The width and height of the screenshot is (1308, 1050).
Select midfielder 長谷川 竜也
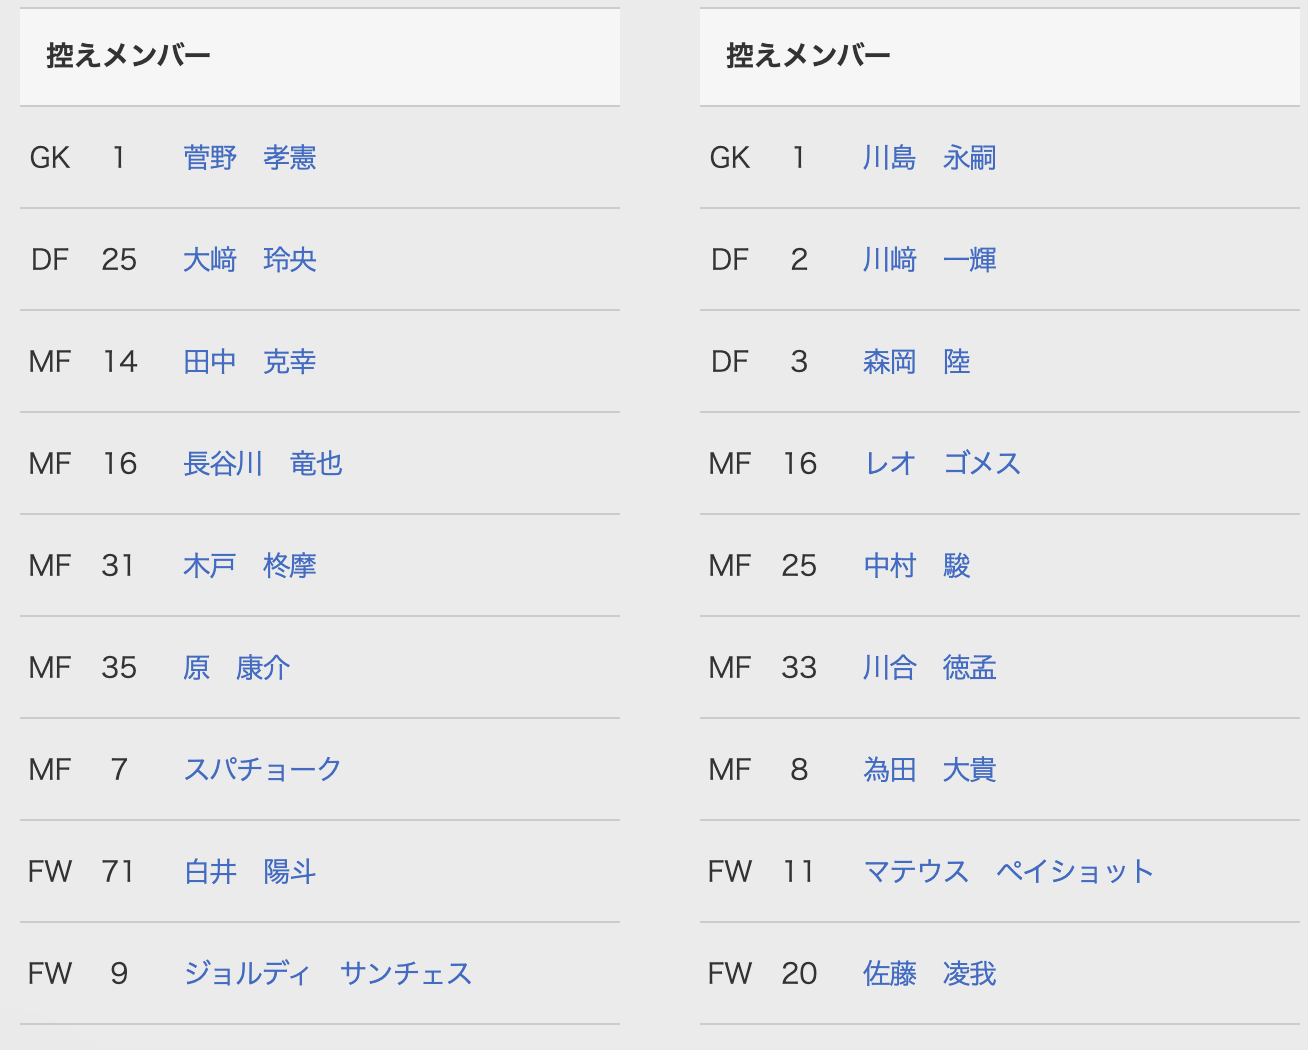tap(262, 464)
